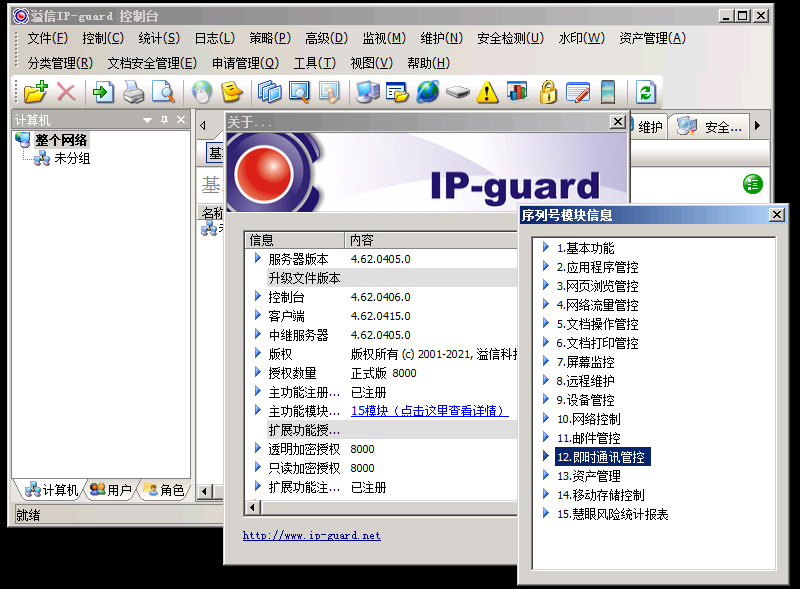The height and width of the screenshot is (589, 800).
Task: Click the globe with mouse icon
Action: (202, 93)
